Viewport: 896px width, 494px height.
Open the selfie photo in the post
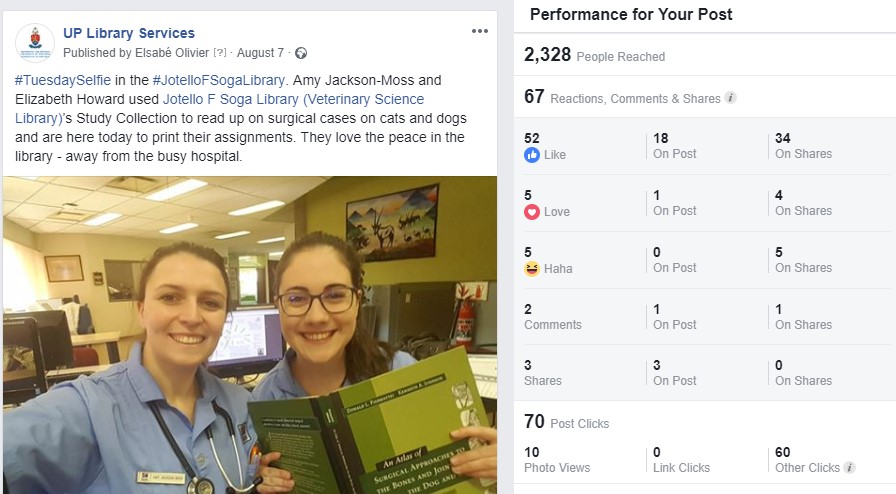point(250,335)
